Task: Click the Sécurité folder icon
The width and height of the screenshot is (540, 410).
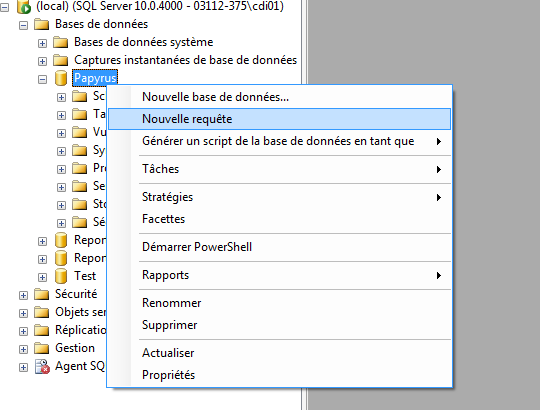Action: pos(42,294)
